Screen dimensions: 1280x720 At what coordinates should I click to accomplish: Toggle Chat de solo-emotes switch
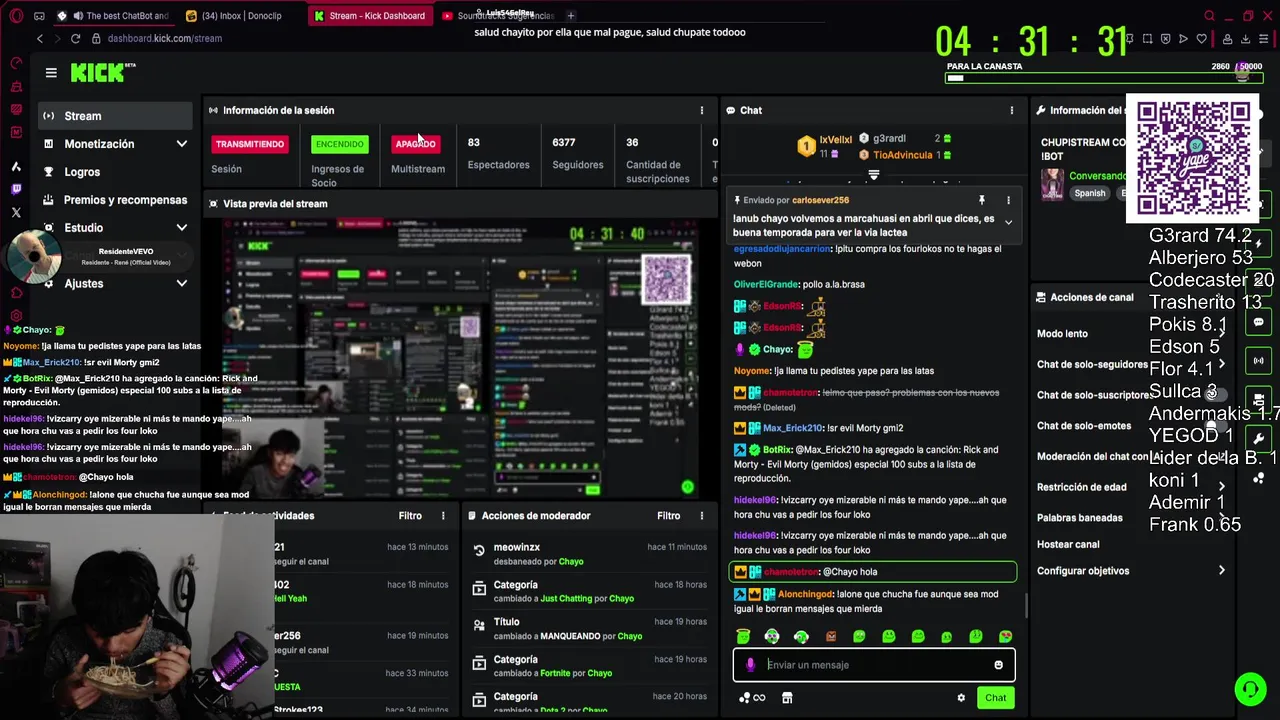pos(1217,425)
